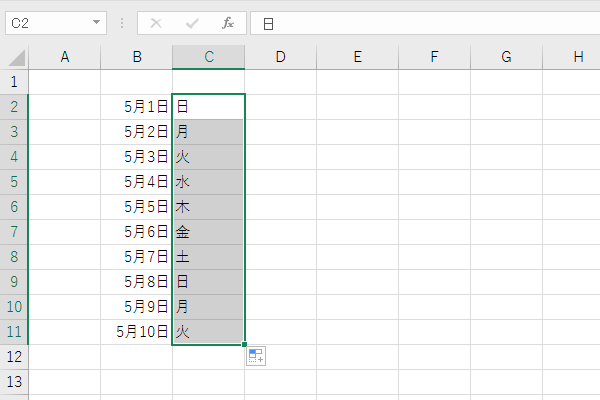Select column D header
Image resolution: width=600 pixels, height=400 pixels.
tap(280, 57)
